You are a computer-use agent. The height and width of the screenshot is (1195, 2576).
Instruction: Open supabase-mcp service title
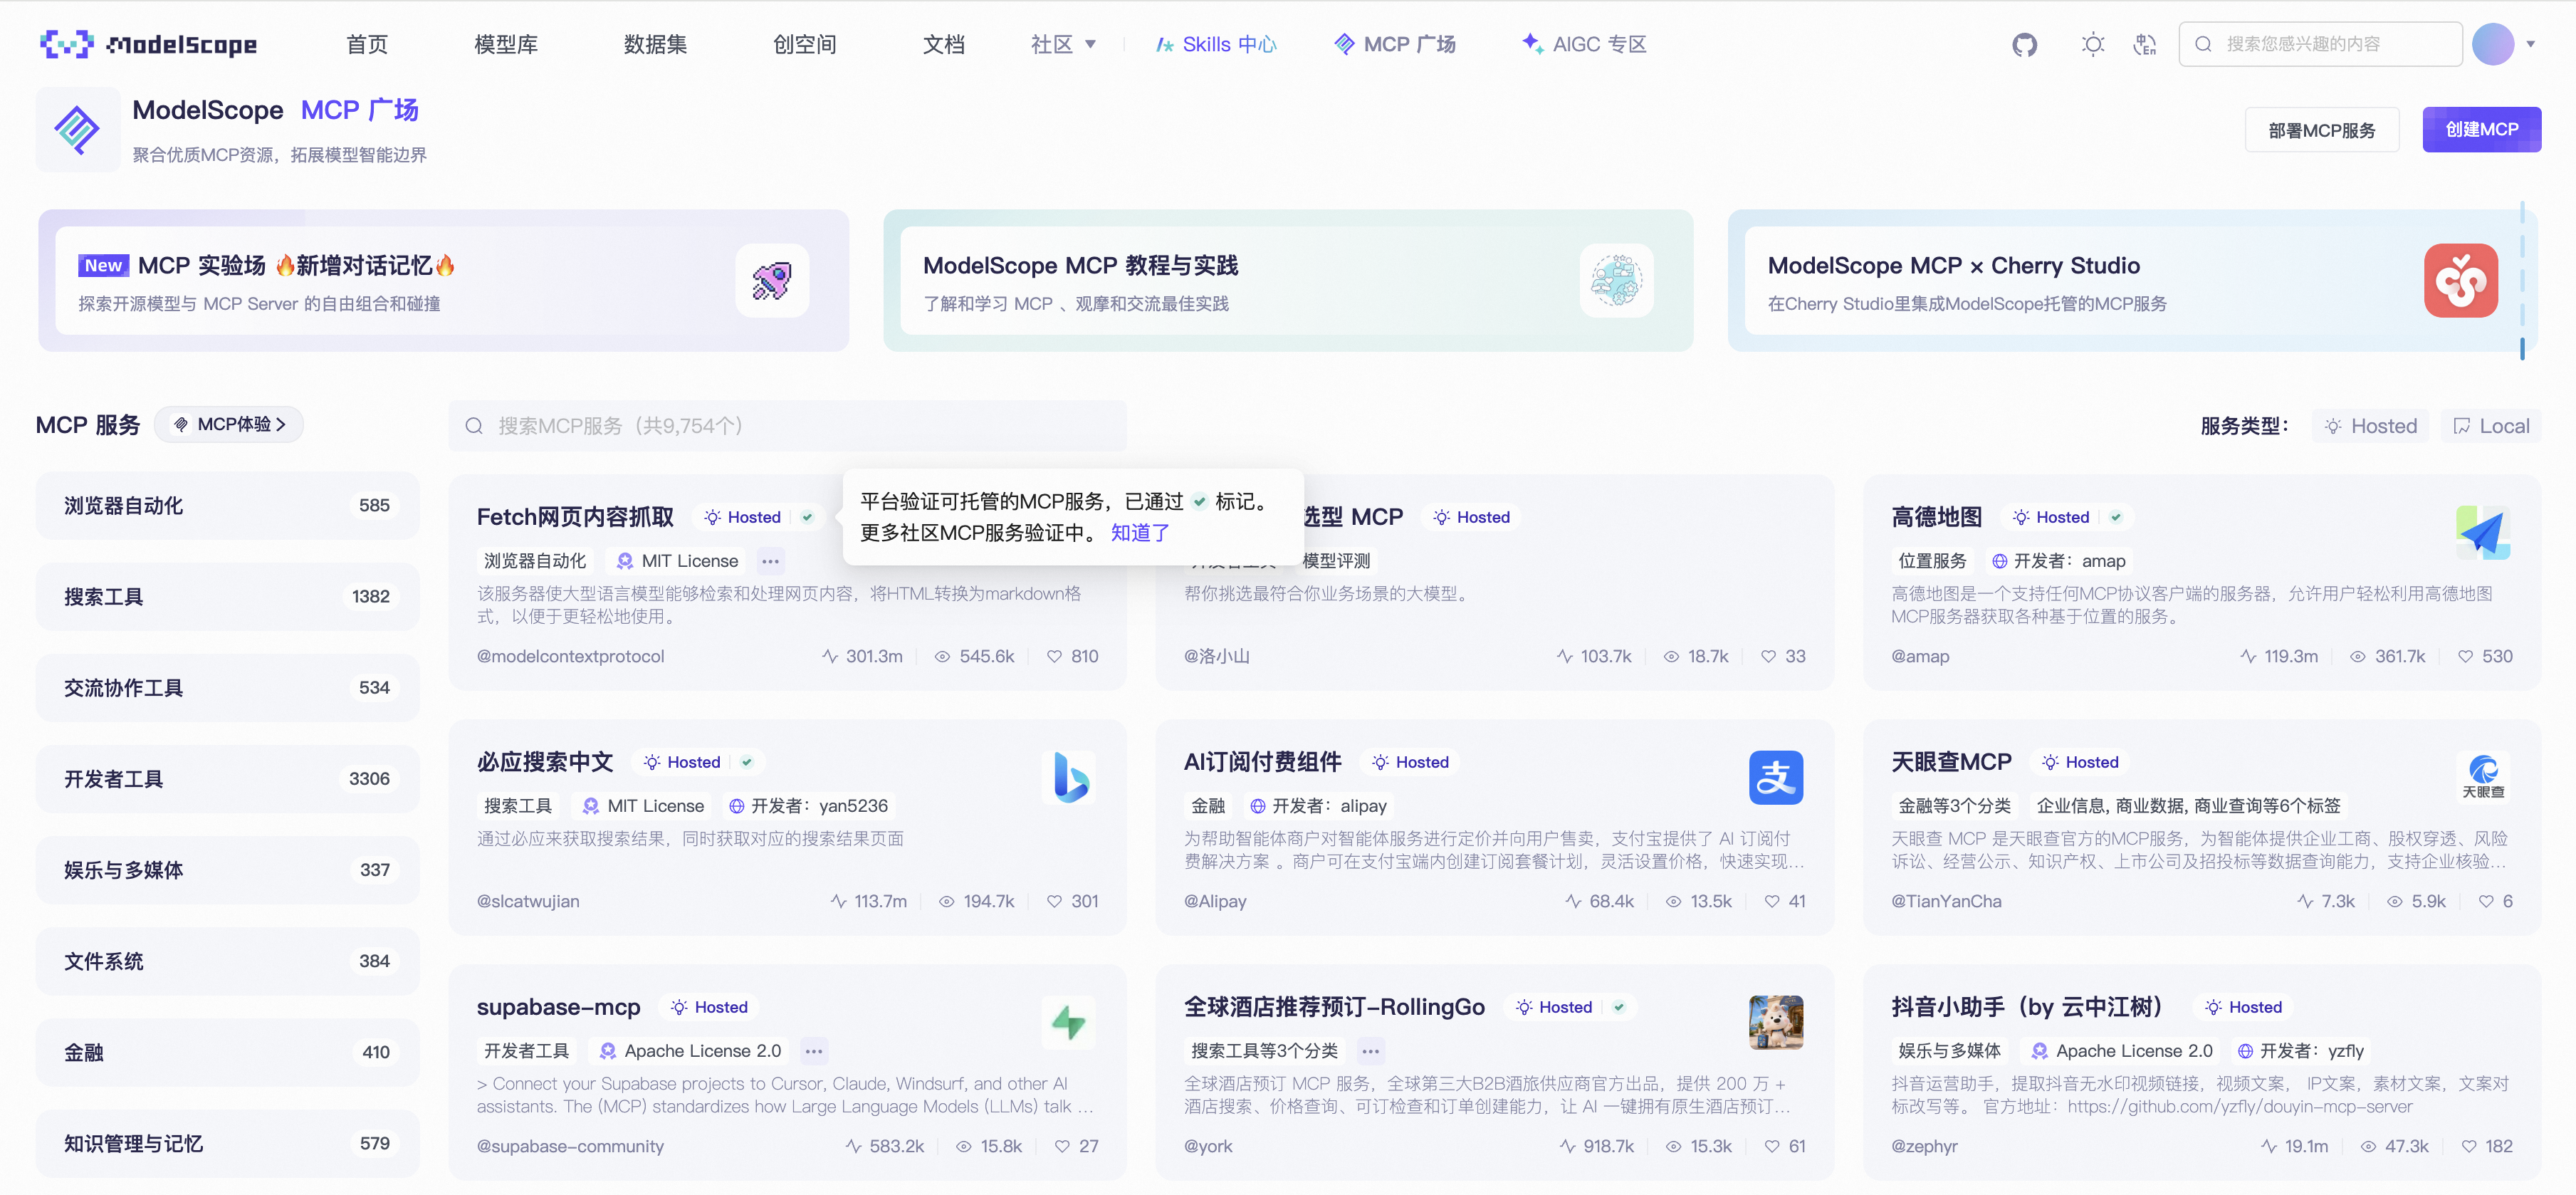(558, 1007)
